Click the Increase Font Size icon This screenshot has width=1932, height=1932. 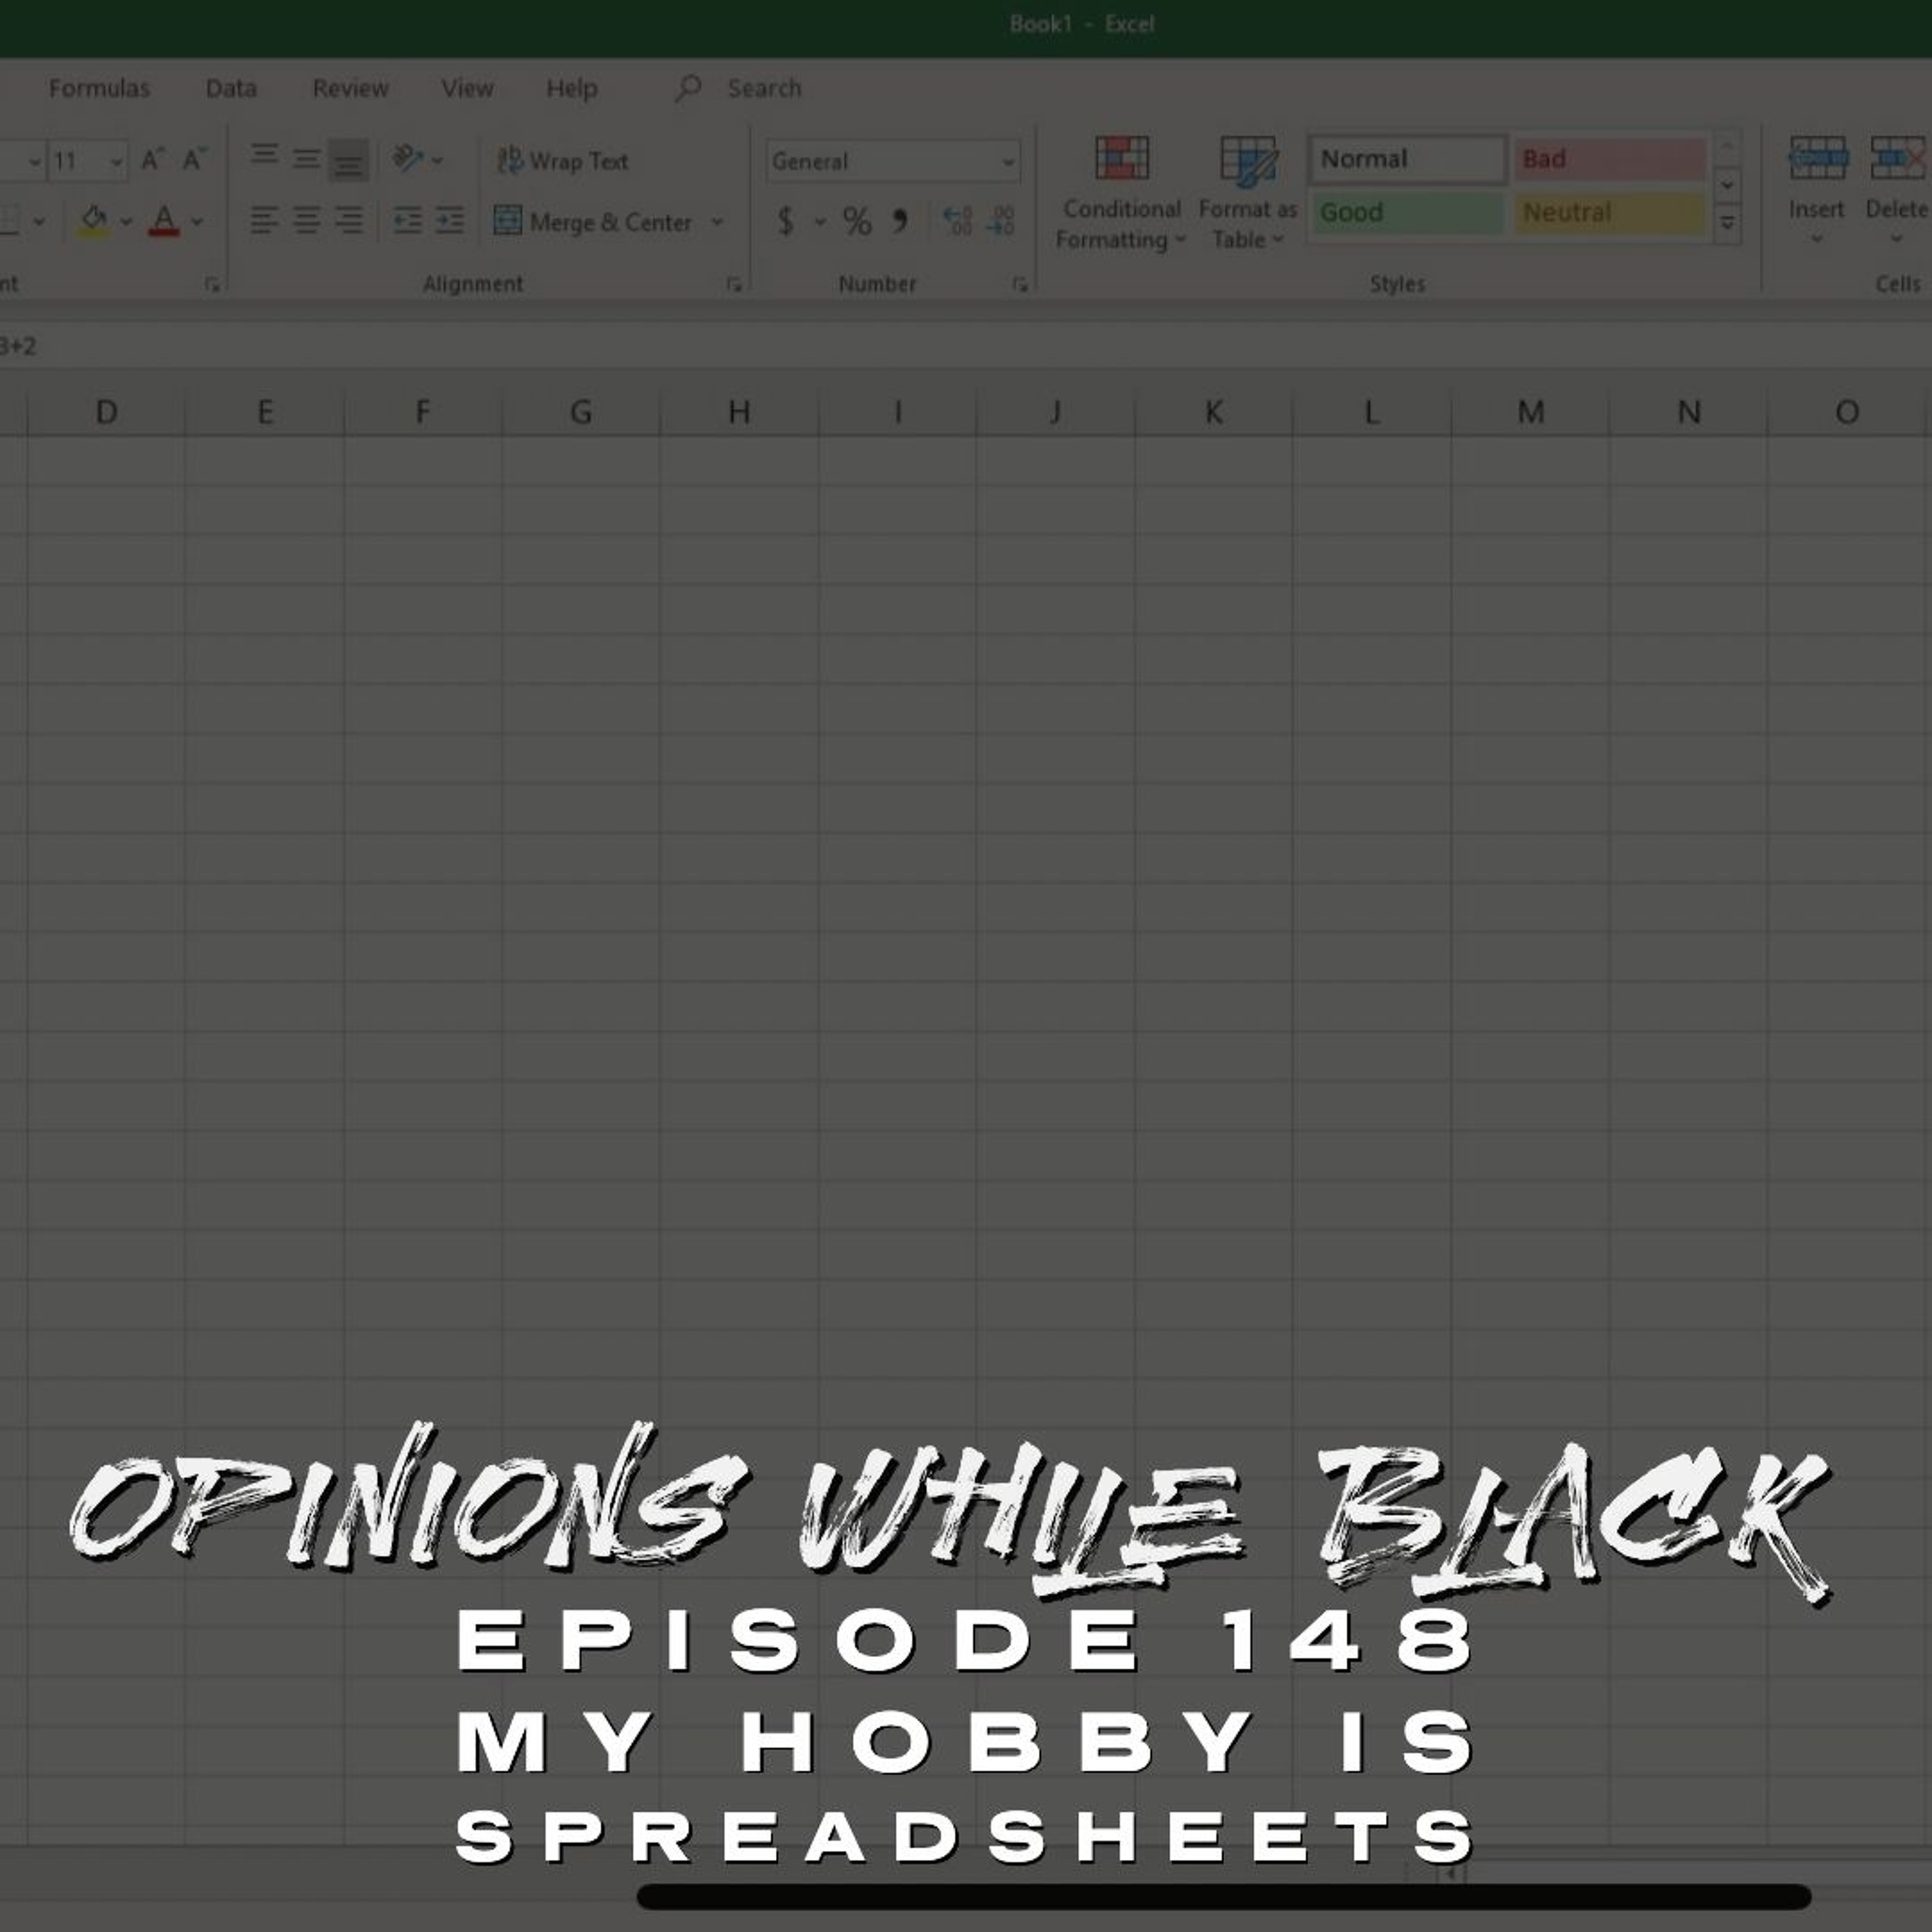(152, 160)
